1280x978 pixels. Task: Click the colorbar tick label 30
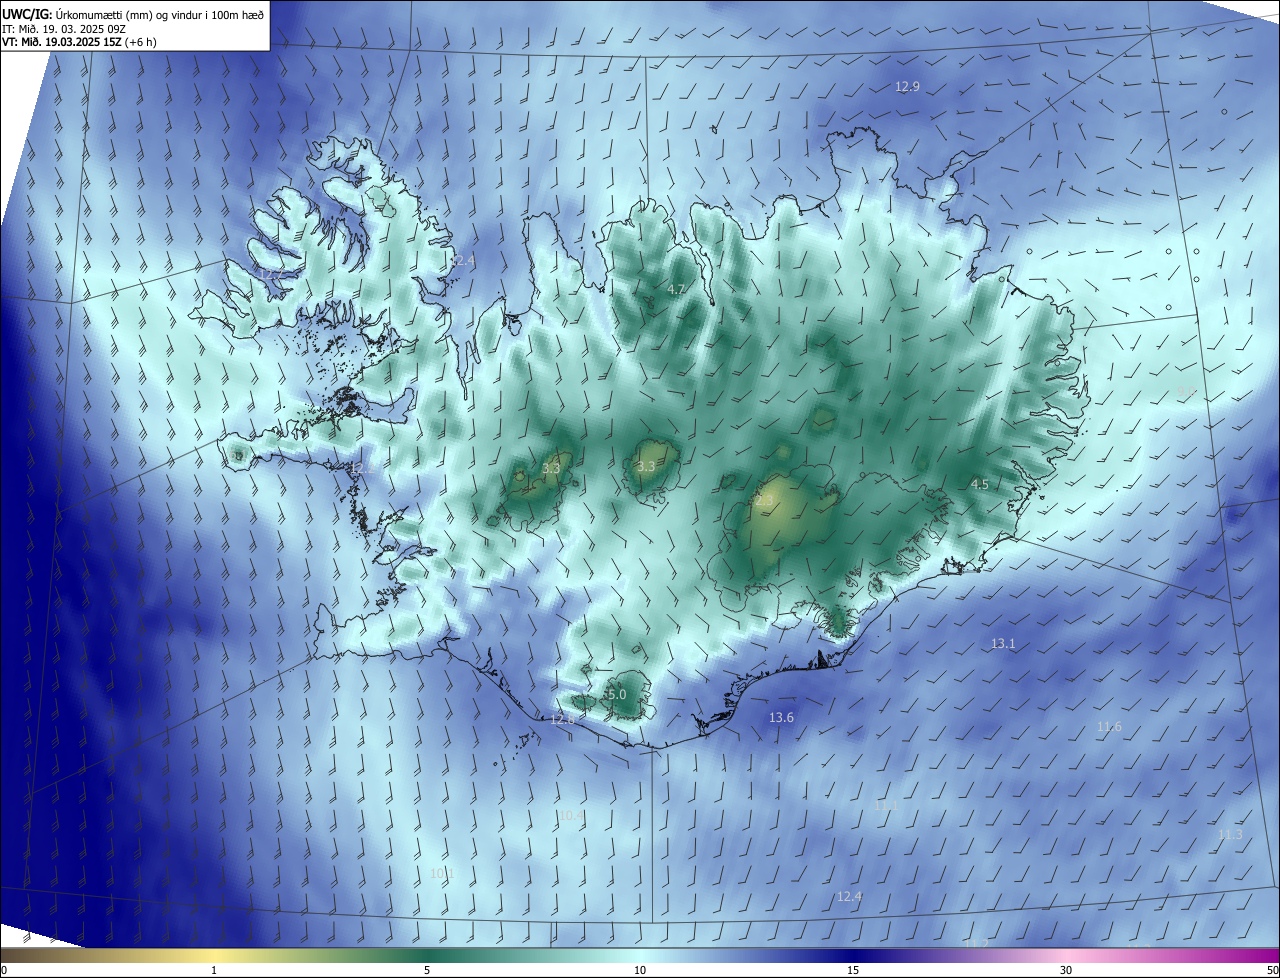tap(1066, 970)
